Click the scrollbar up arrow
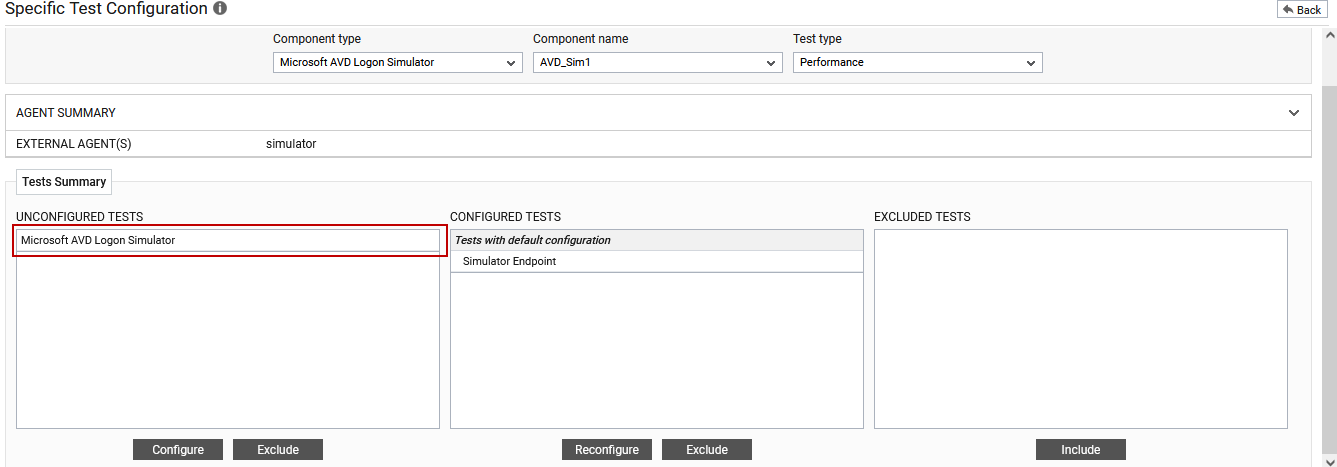Screen dimensions: 1337x467 point(1329,35)
